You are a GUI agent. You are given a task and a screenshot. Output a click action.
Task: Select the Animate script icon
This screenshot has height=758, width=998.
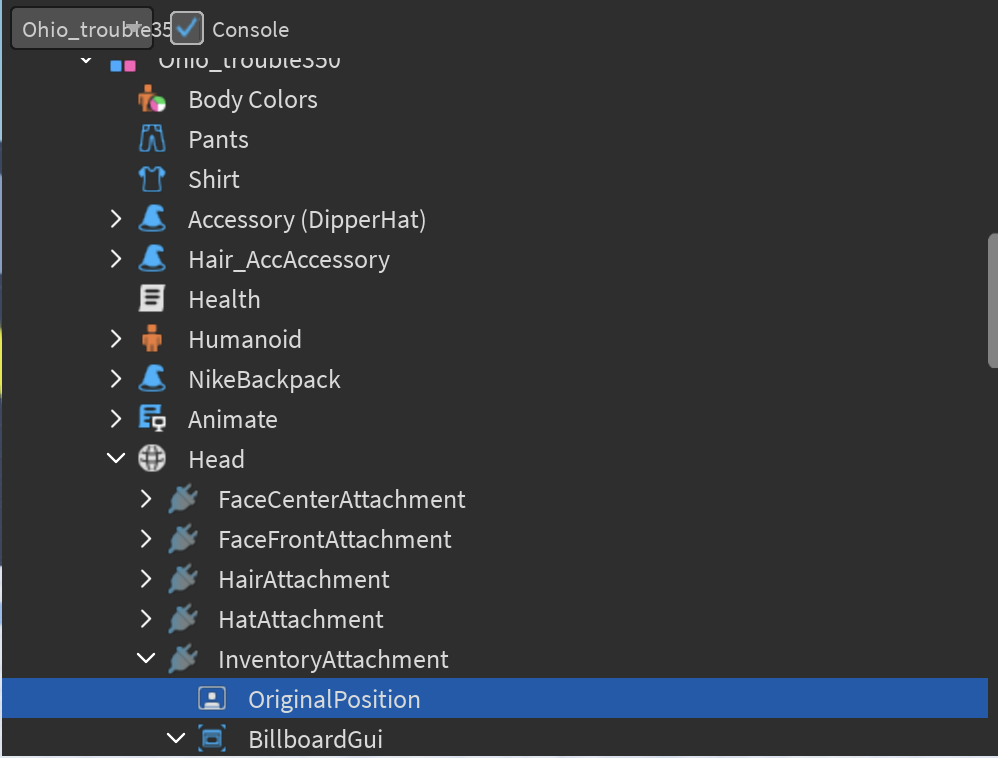click(x=152, y=419)
